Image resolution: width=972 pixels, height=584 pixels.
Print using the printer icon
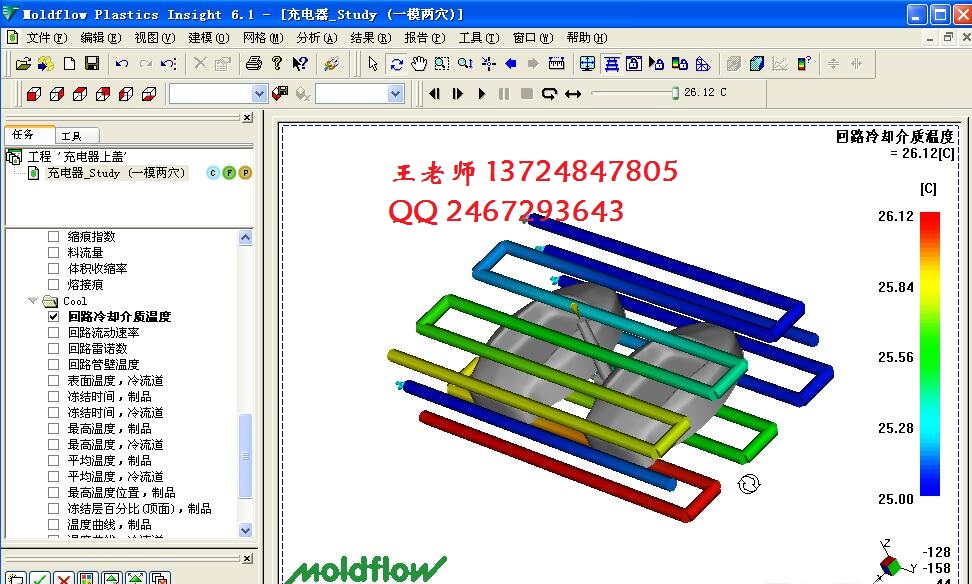pos(254,63)
